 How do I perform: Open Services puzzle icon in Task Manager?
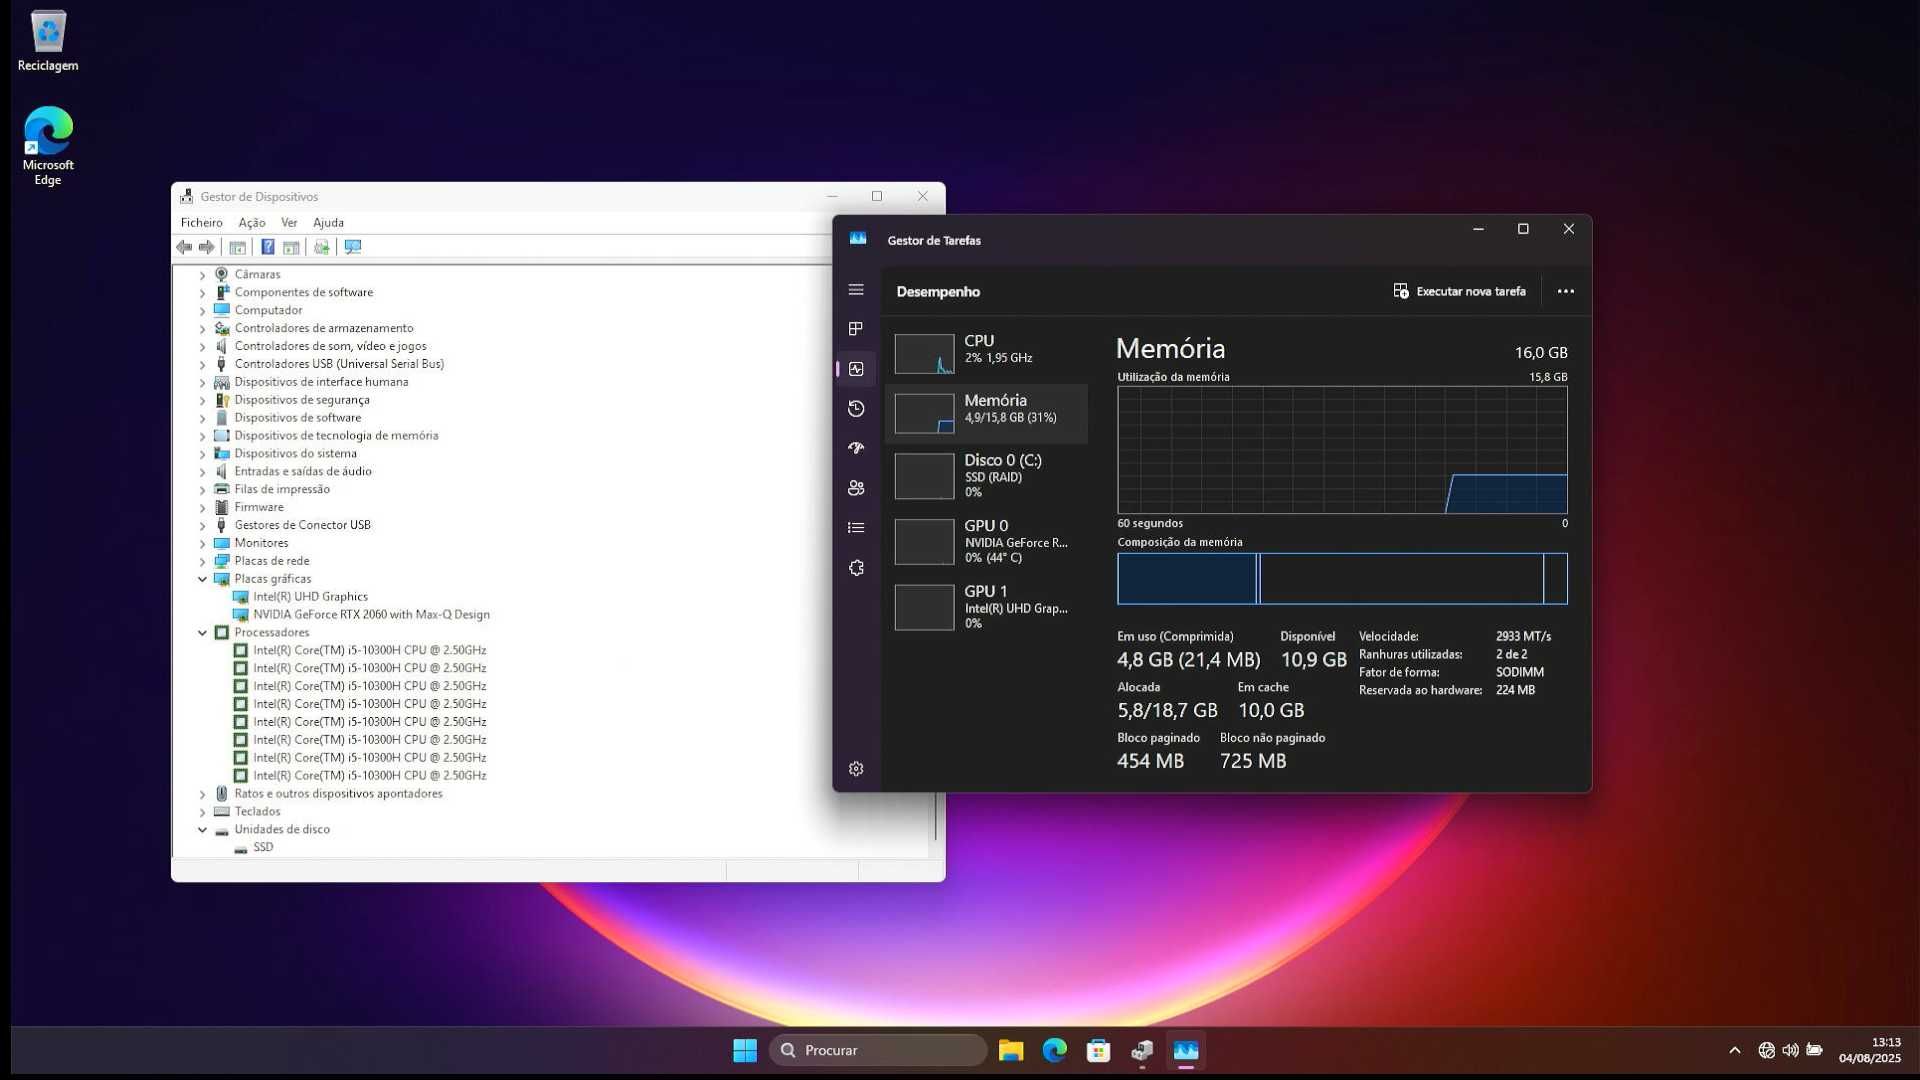pos(856,568)
